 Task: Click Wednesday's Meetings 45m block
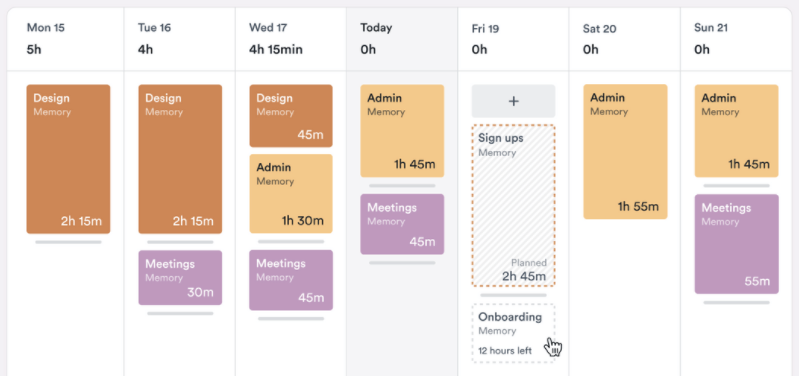[291, 280]
